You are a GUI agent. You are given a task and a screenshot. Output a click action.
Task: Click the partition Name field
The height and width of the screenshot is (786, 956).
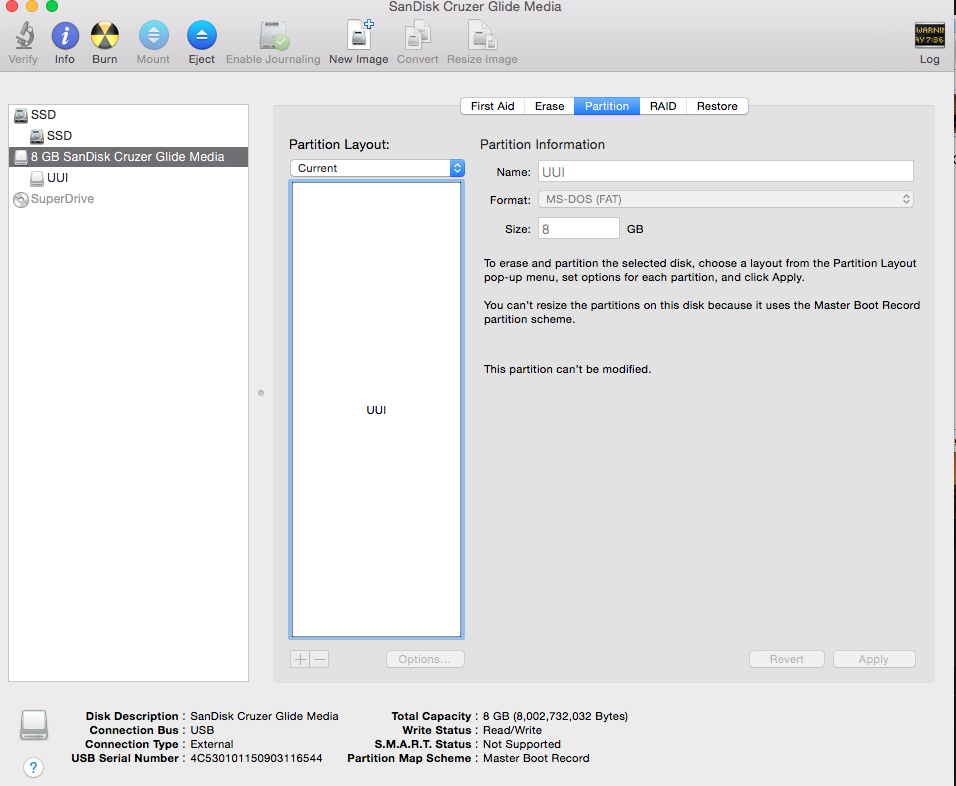tap(726, 172)
